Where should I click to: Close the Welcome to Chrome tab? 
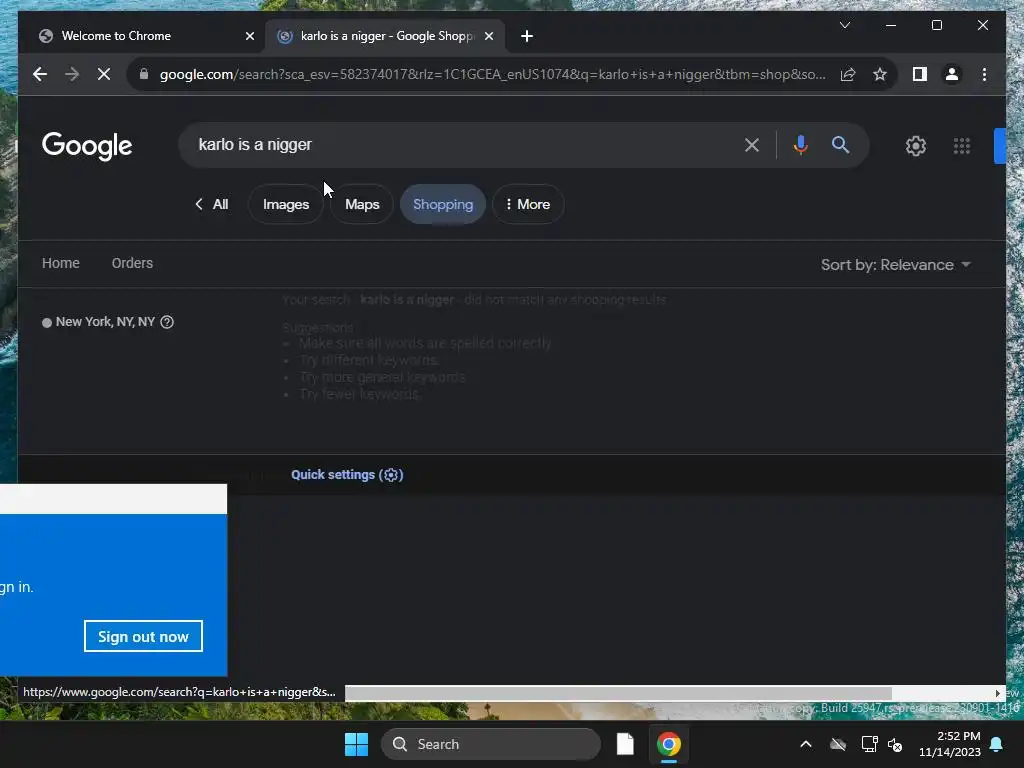249,37
